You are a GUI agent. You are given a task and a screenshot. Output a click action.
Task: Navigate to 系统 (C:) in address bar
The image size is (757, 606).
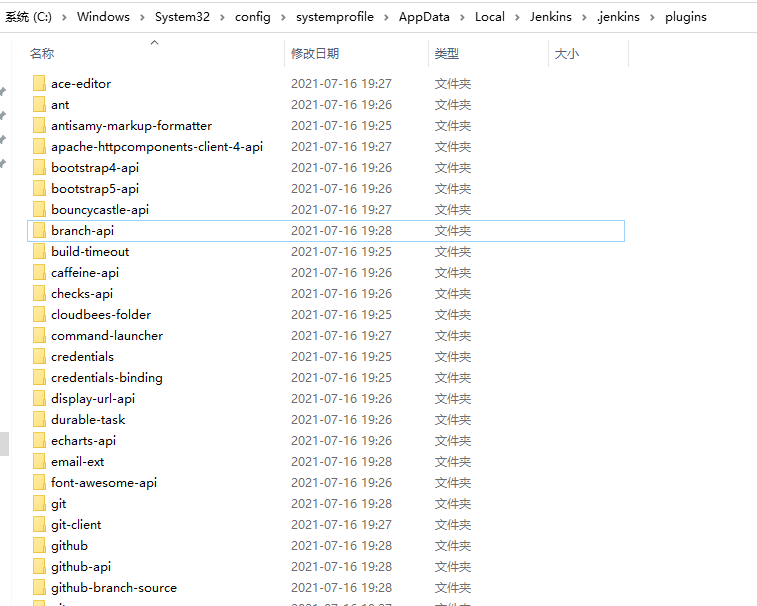[x=28, y=17]
